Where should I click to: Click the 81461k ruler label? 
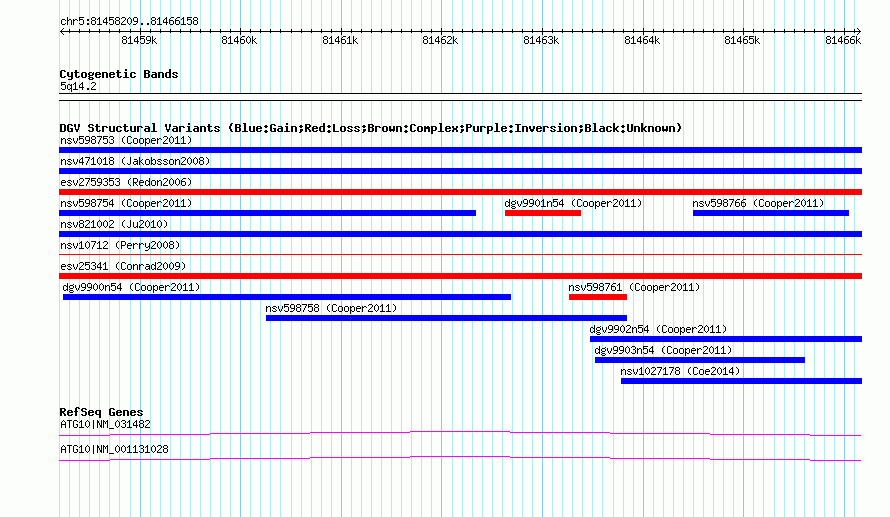click(x=340, y=40)
